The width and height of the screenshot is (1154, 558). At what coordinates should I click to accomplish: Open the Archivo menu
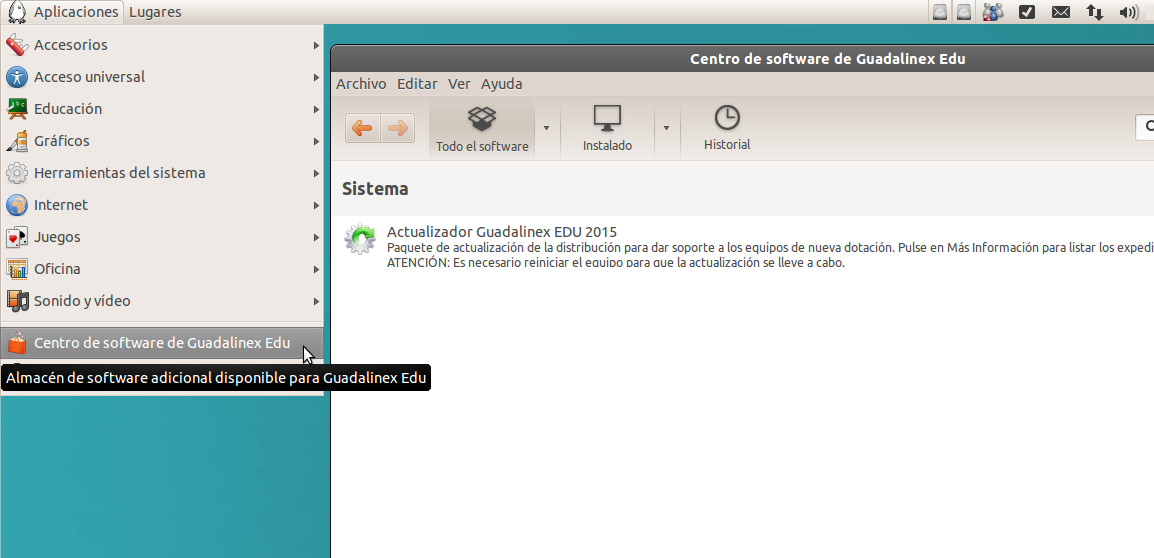361,84
